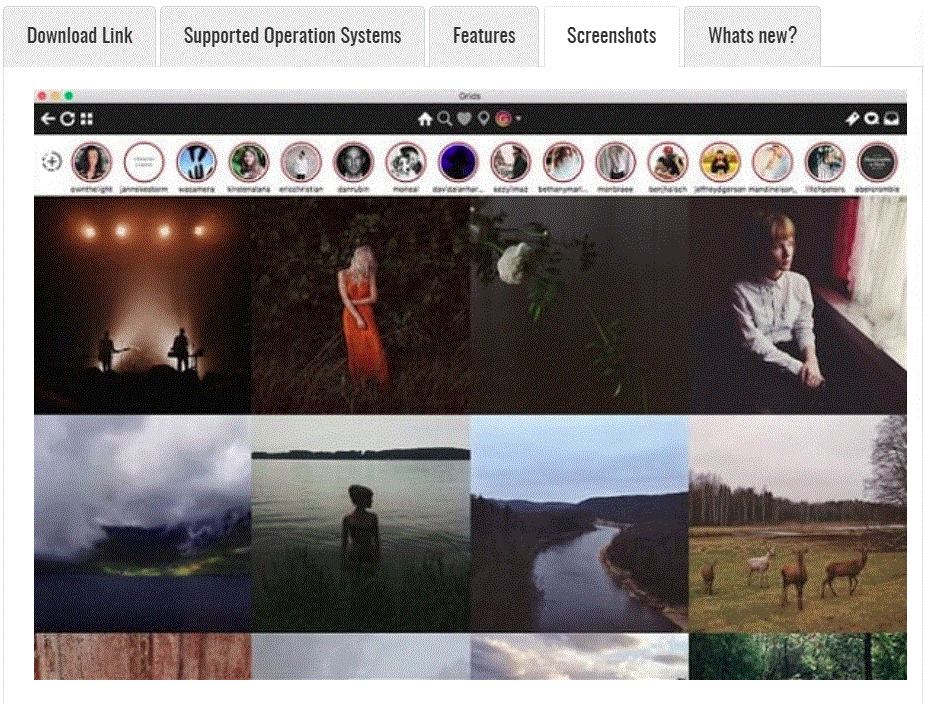Refresh the feed with the reload icon
Viewport: 925px width, 704px height.
[67, 119]
